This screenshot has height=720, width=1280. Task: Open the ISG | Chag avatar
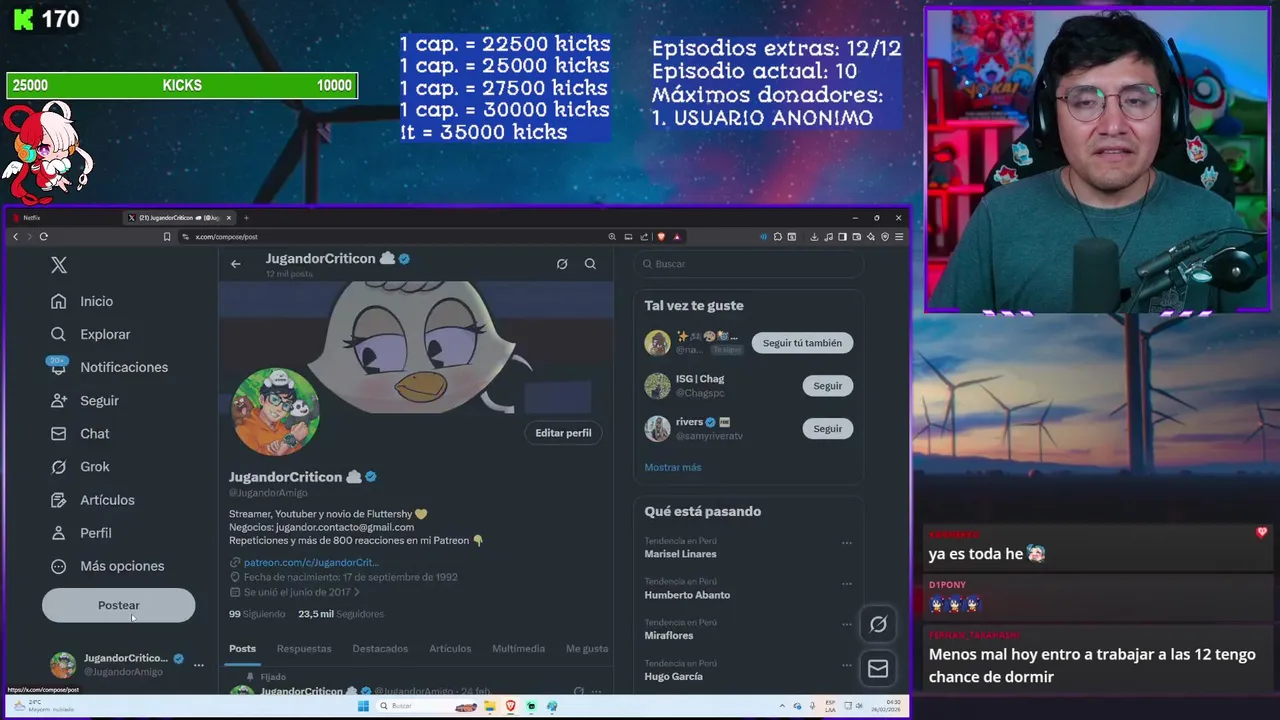[x=657, y=386]
